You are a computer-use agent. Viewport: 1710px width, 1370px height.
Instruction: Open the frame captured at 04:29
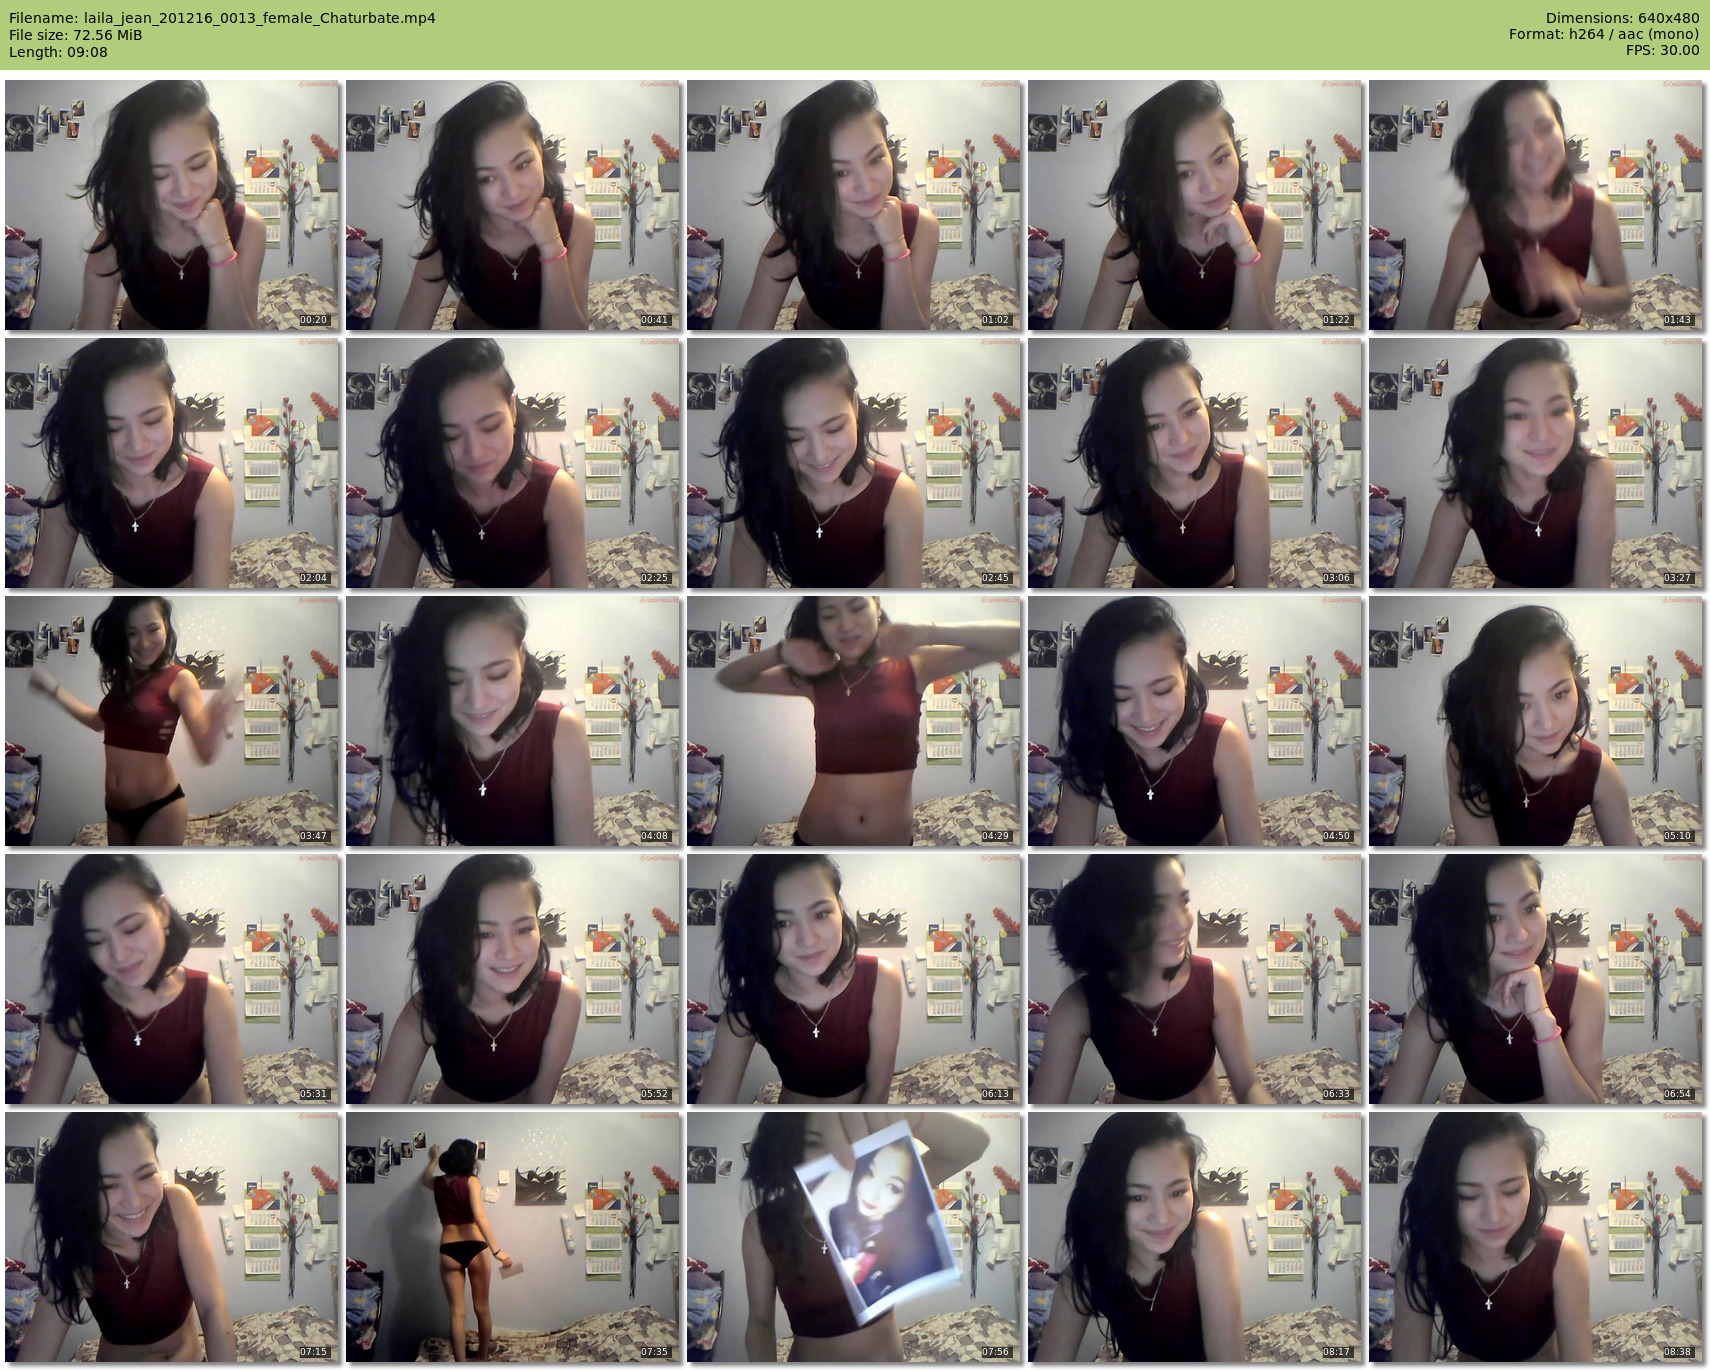[x=854, y=721]
